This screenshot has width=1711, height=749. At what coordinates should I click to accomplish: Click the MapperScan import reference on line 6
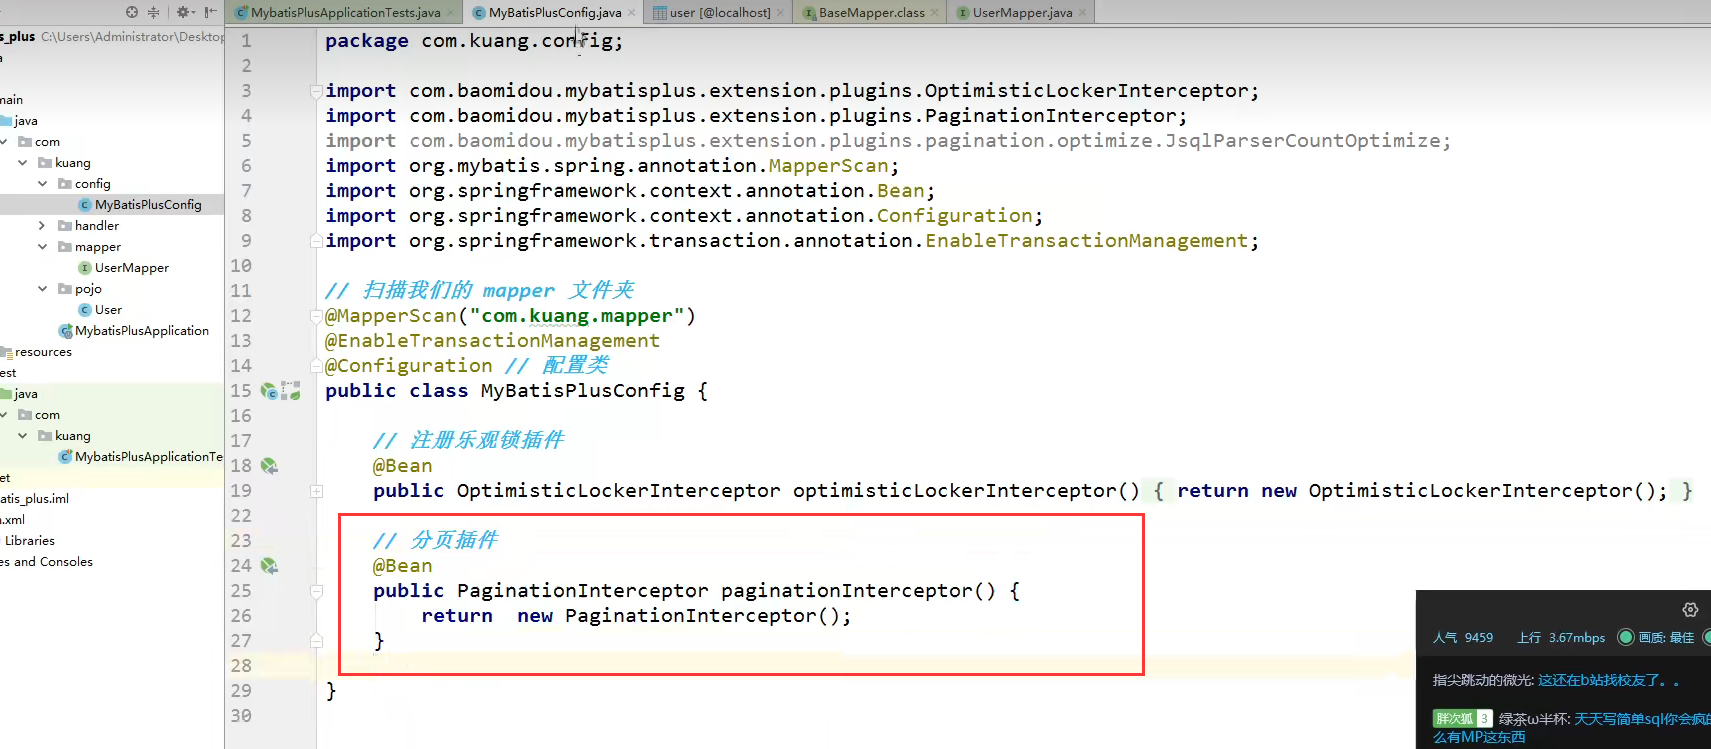click(828, 166)
